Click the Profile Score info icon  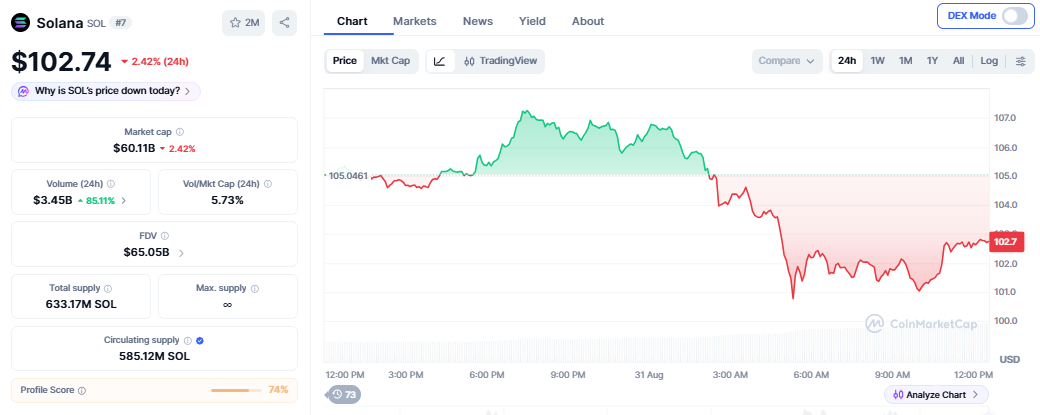[82, 390]
